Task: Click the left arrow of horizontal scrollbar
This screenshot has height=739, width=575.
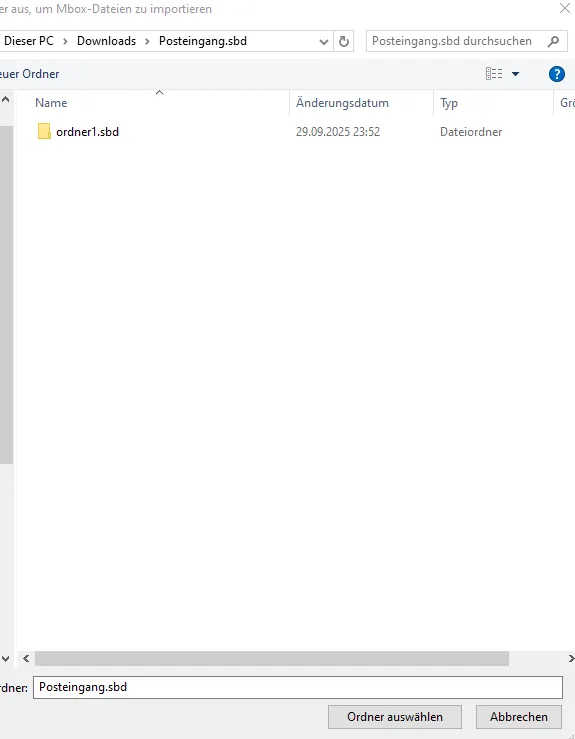Action: (26, 658)
